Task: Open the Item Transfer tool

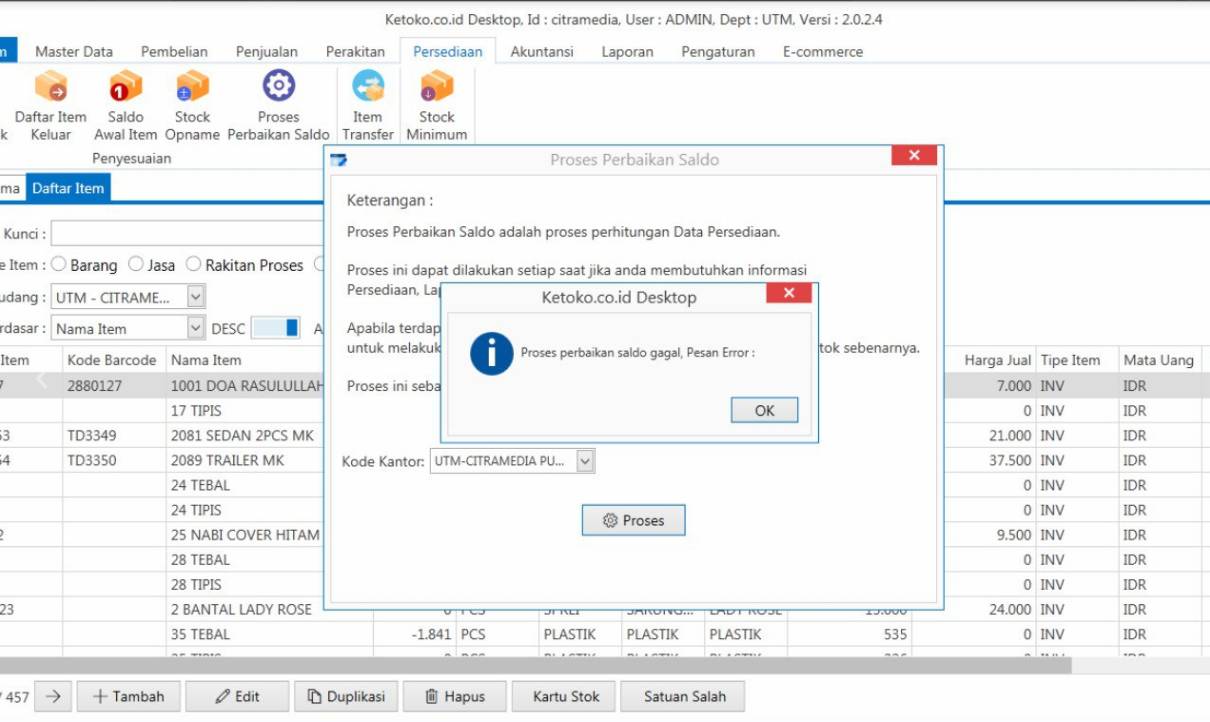Action: coord(368,88)
